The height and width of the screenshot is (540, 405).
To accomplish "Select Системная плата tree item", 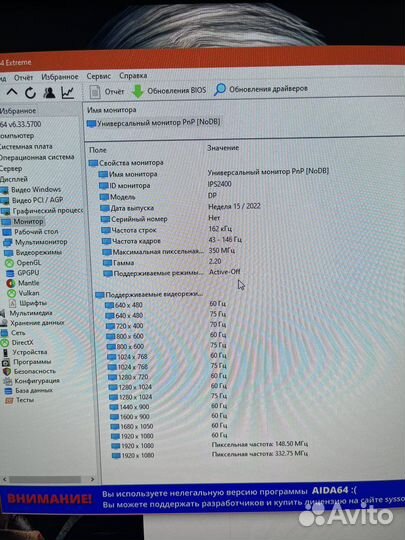I will coord(26,147).
